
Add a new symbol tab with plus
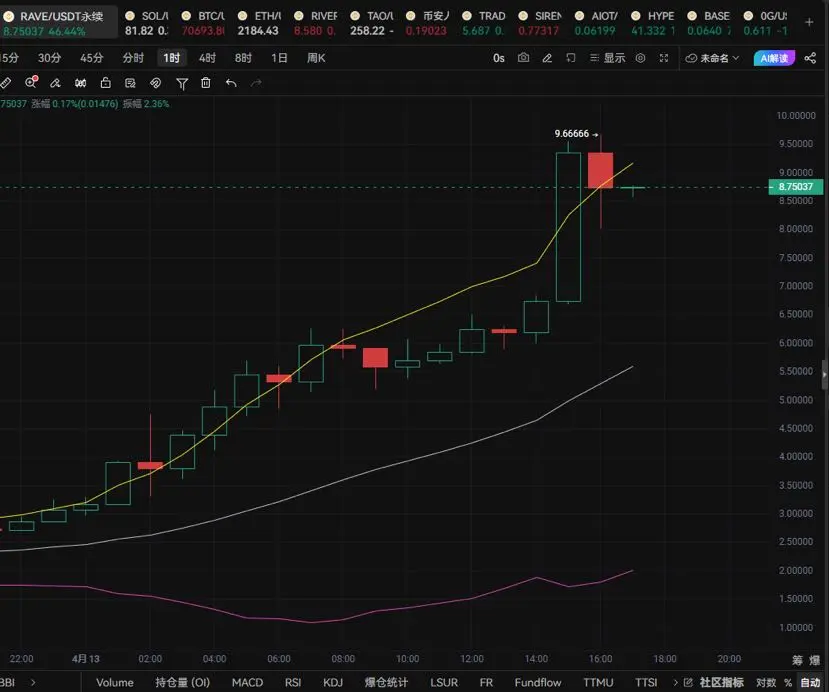(809, 22)
